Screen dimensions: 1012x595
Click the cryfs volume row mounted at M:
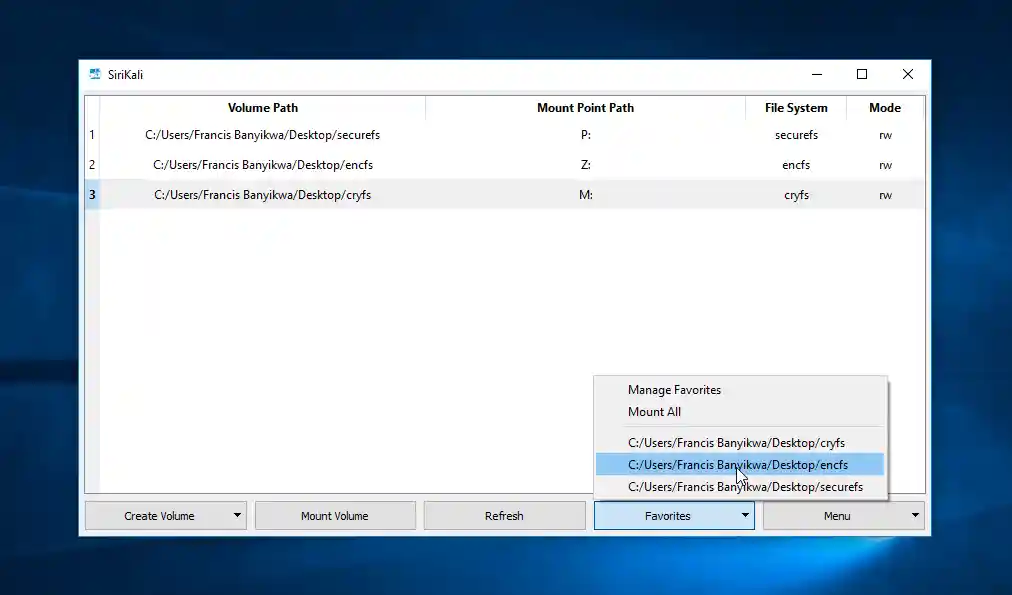click(x=262, y=195)
